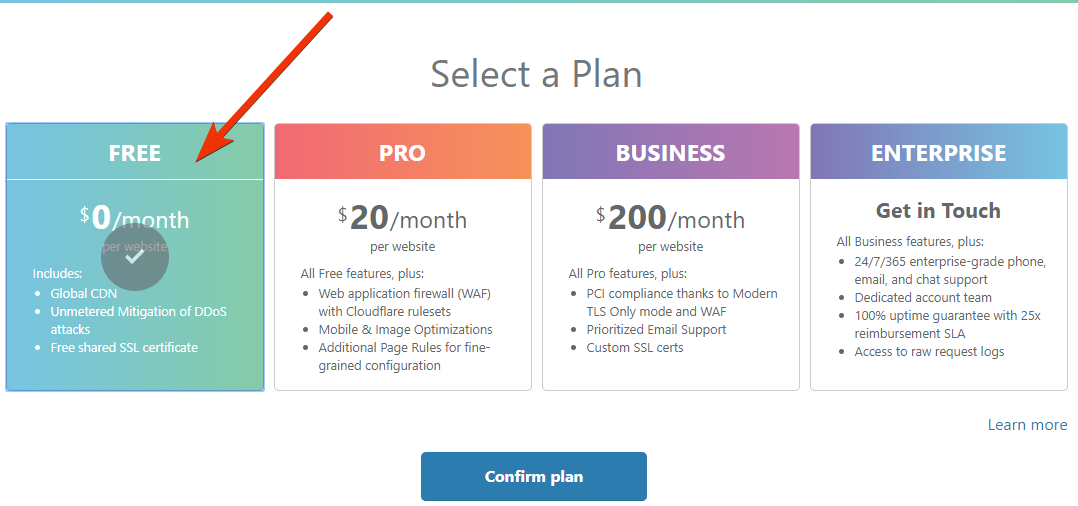This screenshot has width=1078, height=506.
Task: Click the Prioritized Email Support item
Action: pos(656,330)
